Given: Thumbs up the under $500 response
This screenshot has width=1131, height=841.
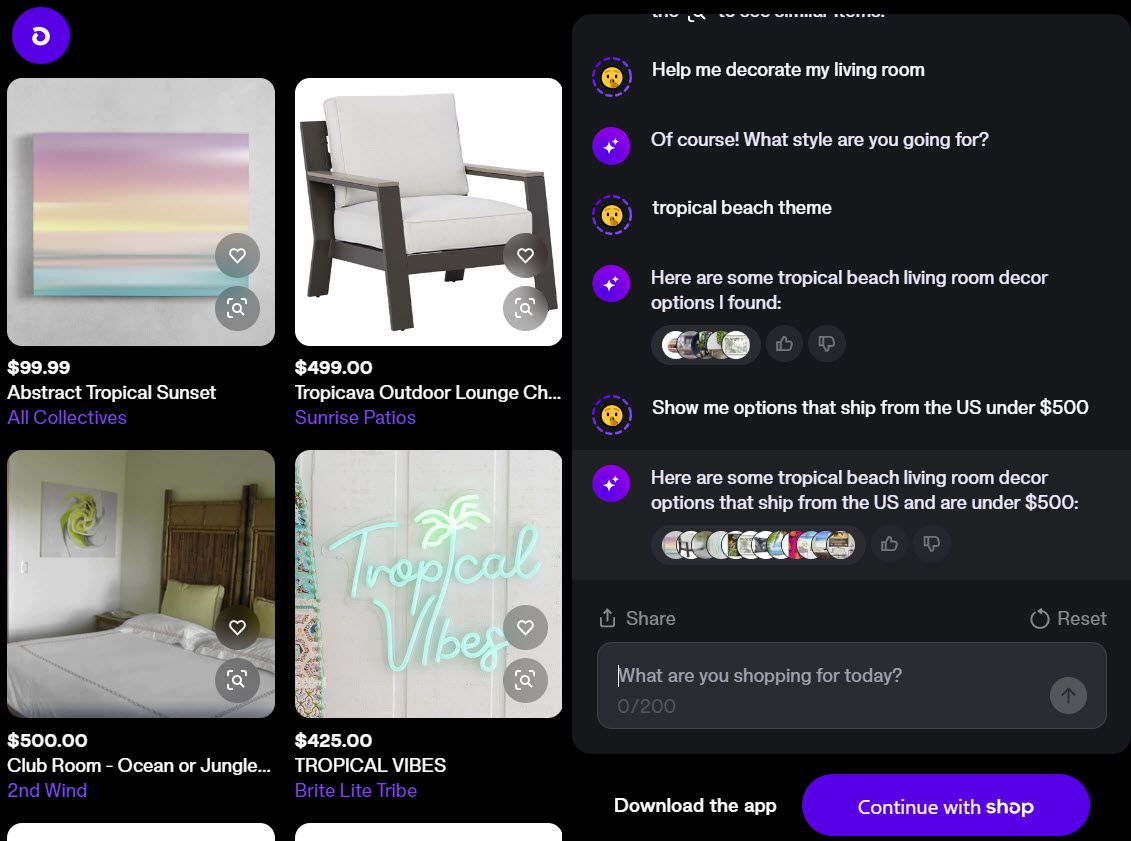Looking at the screenshot, I should click(x=889, y=544).
